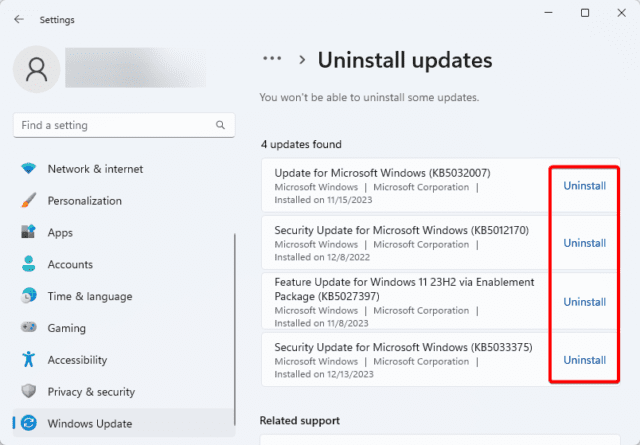The width and height of the screenshot is (640, 445).
Task: Open Time & language page
Action: [x=124, y=296]
